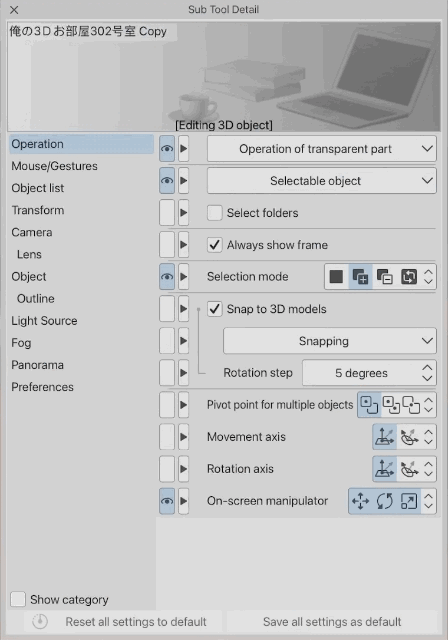Screen dimensions: 448x640
Task: Expand the Snapping dropdown
Action: tap(330, 341)
